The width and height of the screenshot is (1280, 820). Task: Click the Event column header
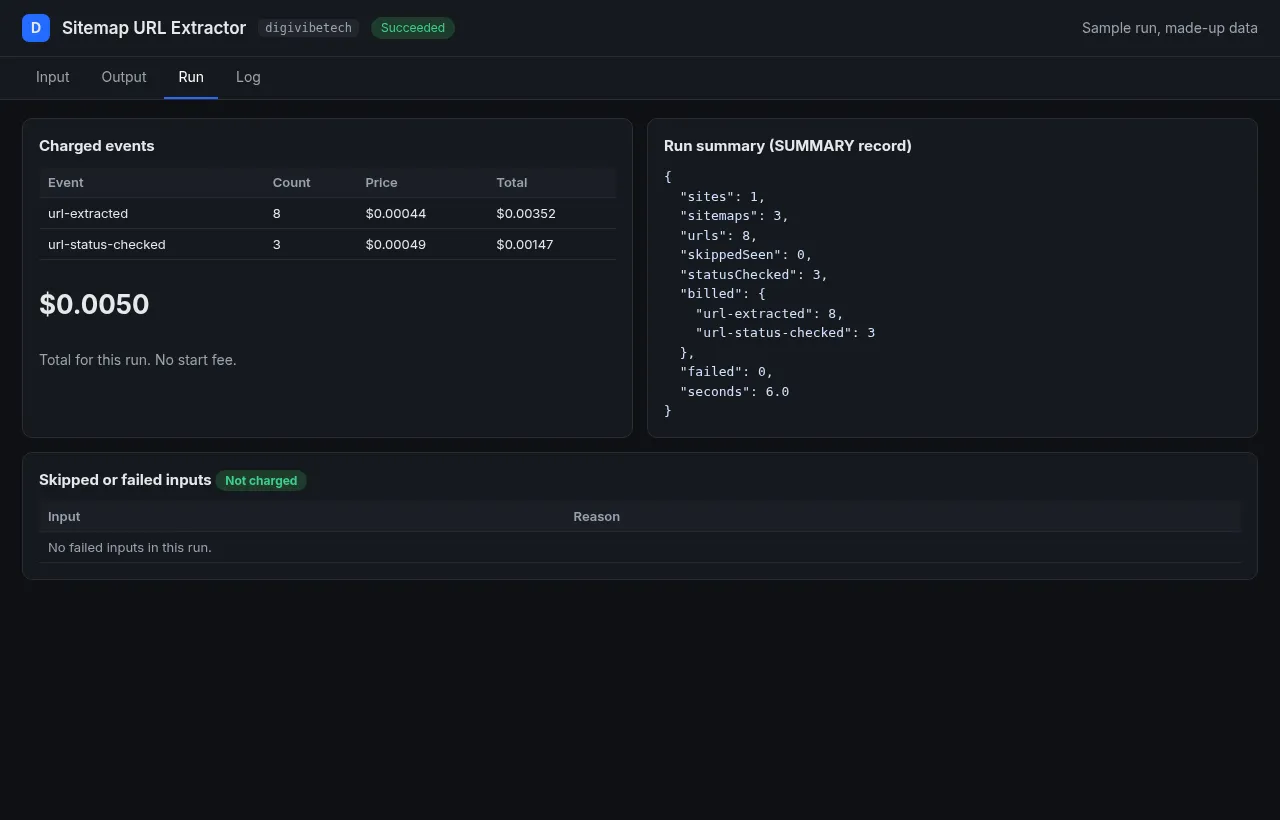point(66,183)
